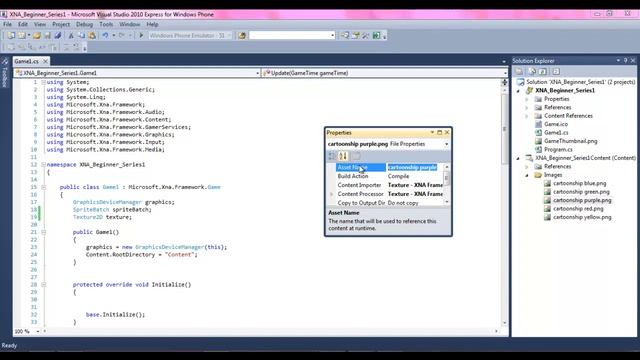The width and height of the screenshot is (640, 360).
Task: Close the Game1.cs tab
Action: pos(45,61)
